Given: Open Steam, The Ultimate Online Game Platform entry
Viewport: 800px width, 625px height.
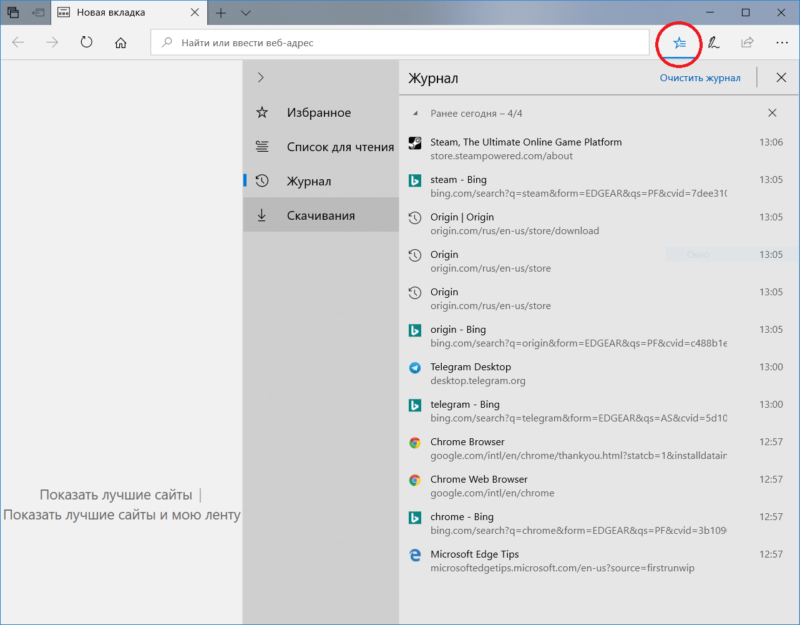Looking at the screenshot, I should pyautogui.click(x=598, y=148).
